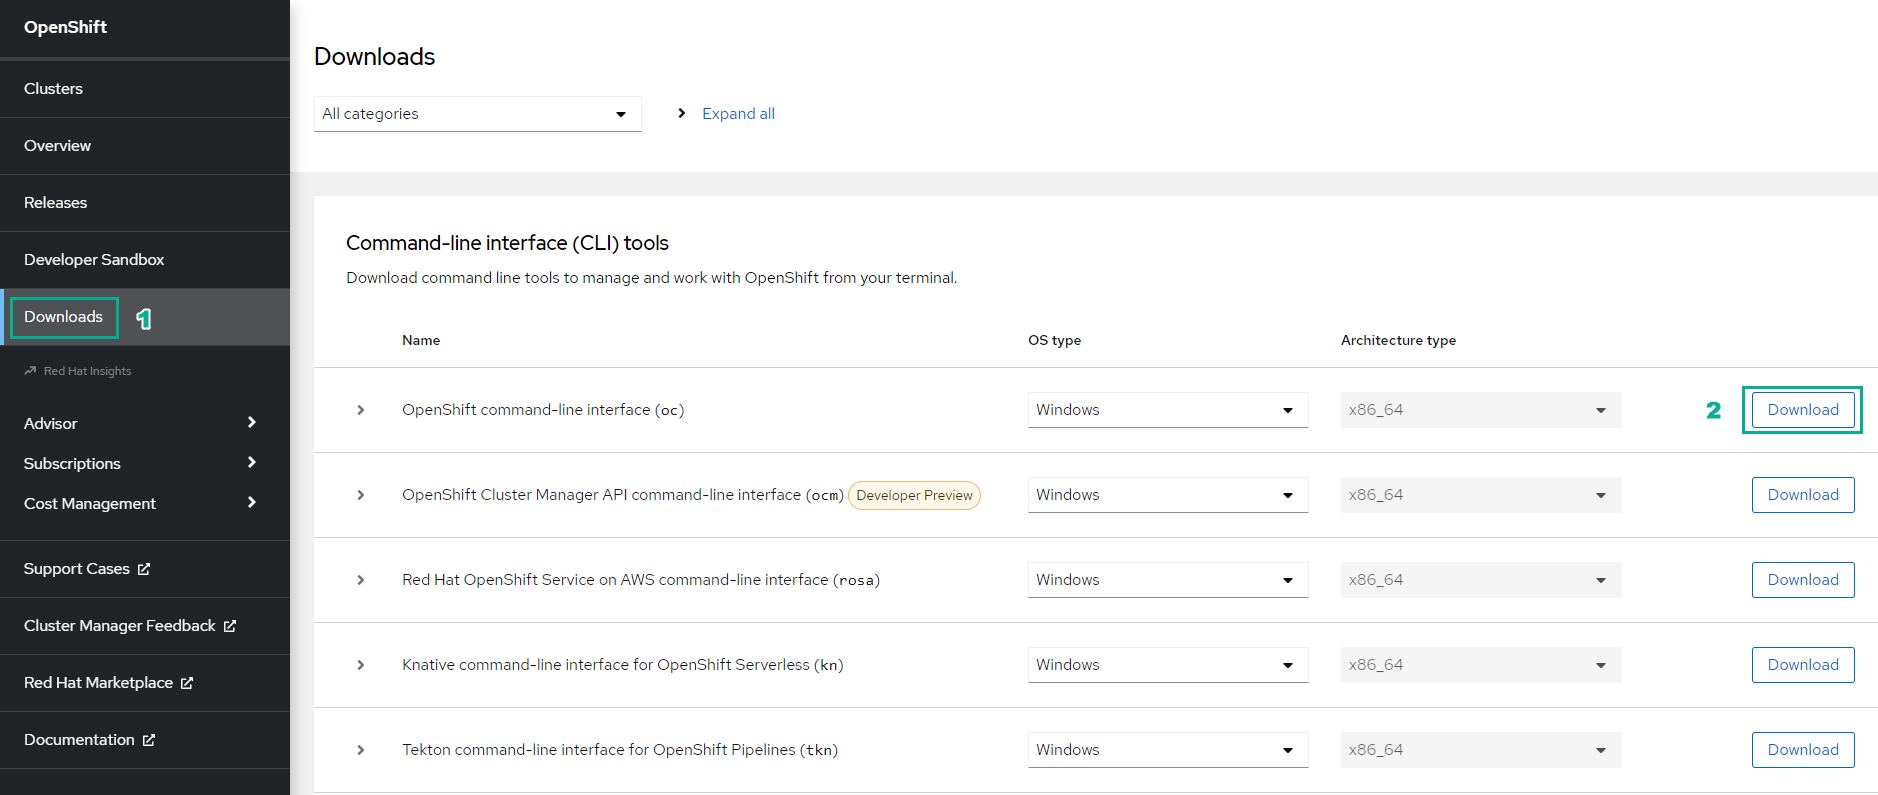Go to Developer Sandbox in sidebar
This screenshot has height=795, width=1878.
pos(94,260)
